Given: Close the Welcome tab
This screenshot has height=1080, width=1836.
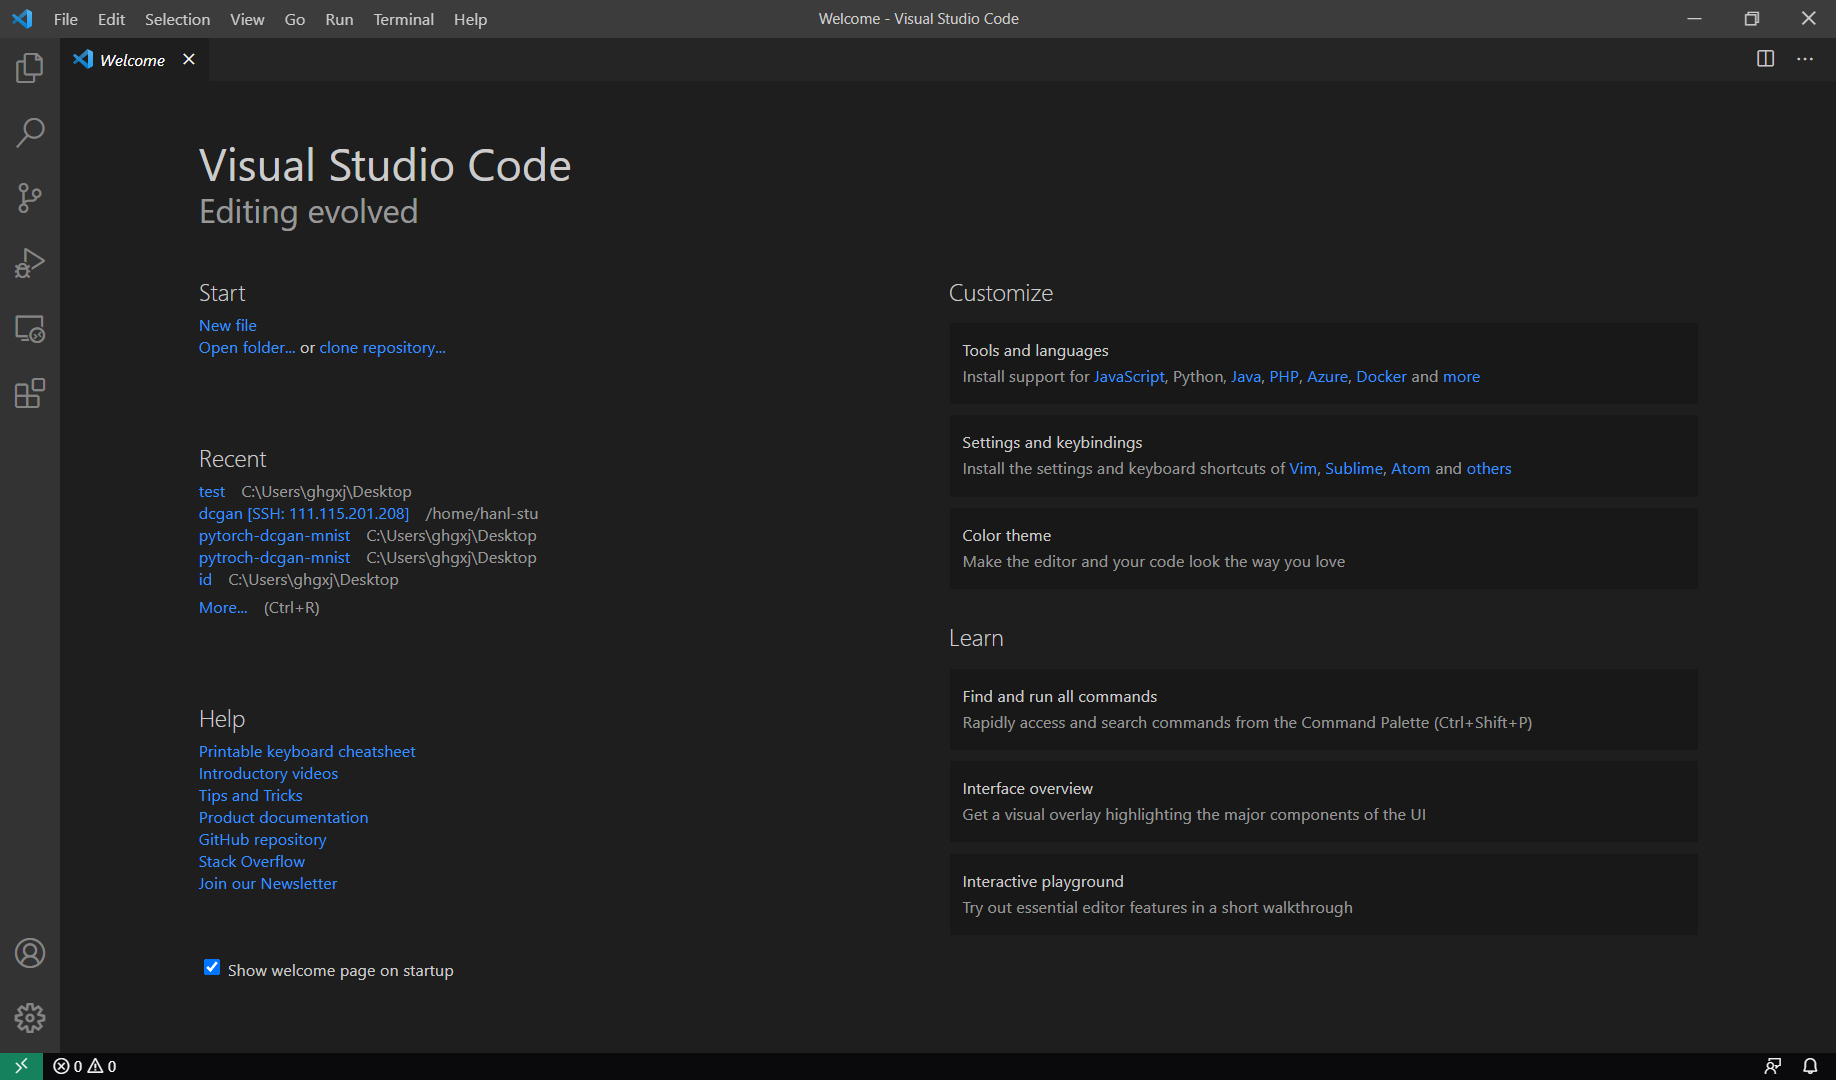Looking at the screenshot, I should click(x=189, y=60).
